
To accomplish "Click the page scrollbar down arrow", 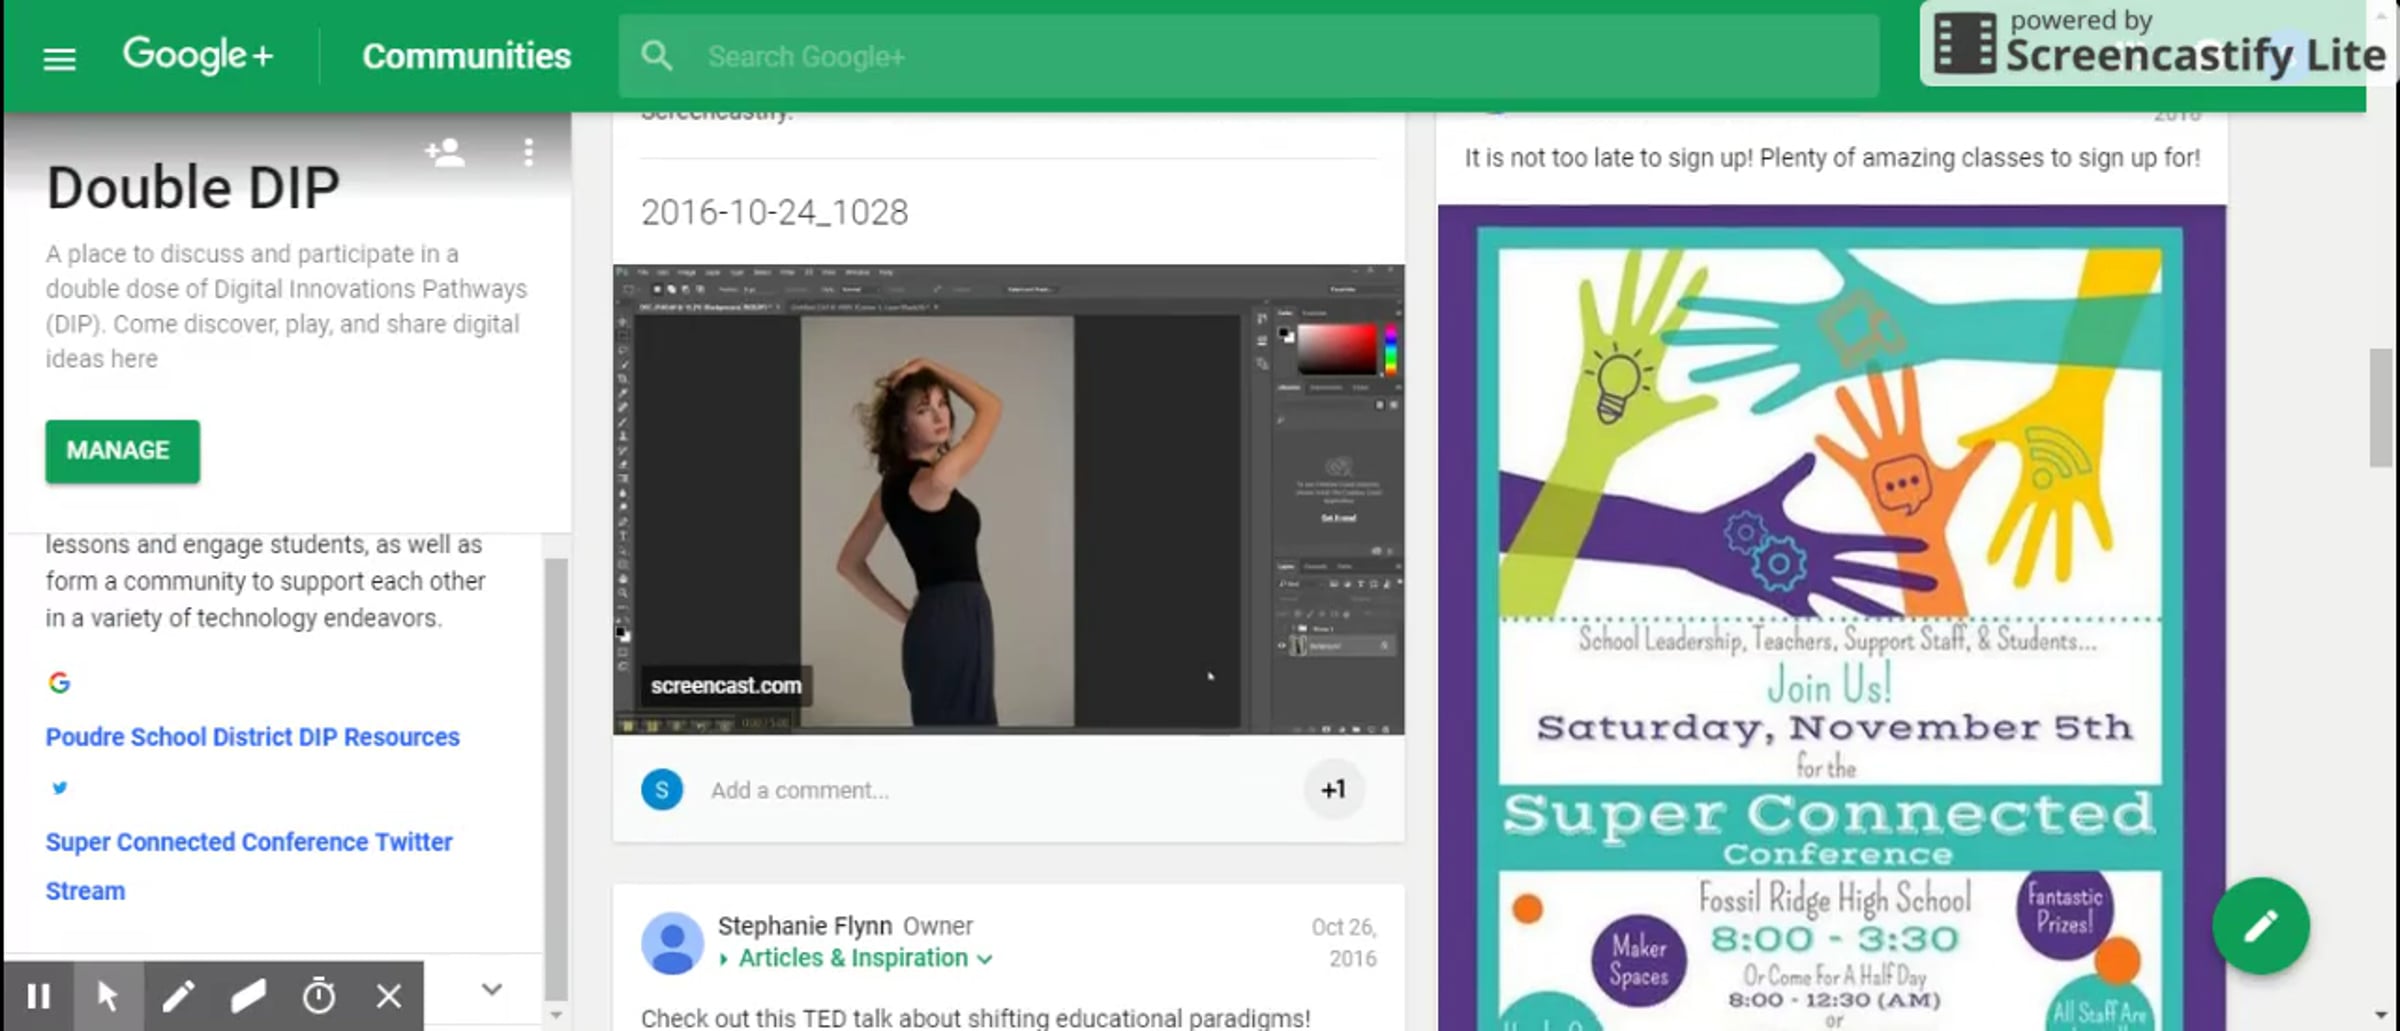I will tap(2381, 1016).
